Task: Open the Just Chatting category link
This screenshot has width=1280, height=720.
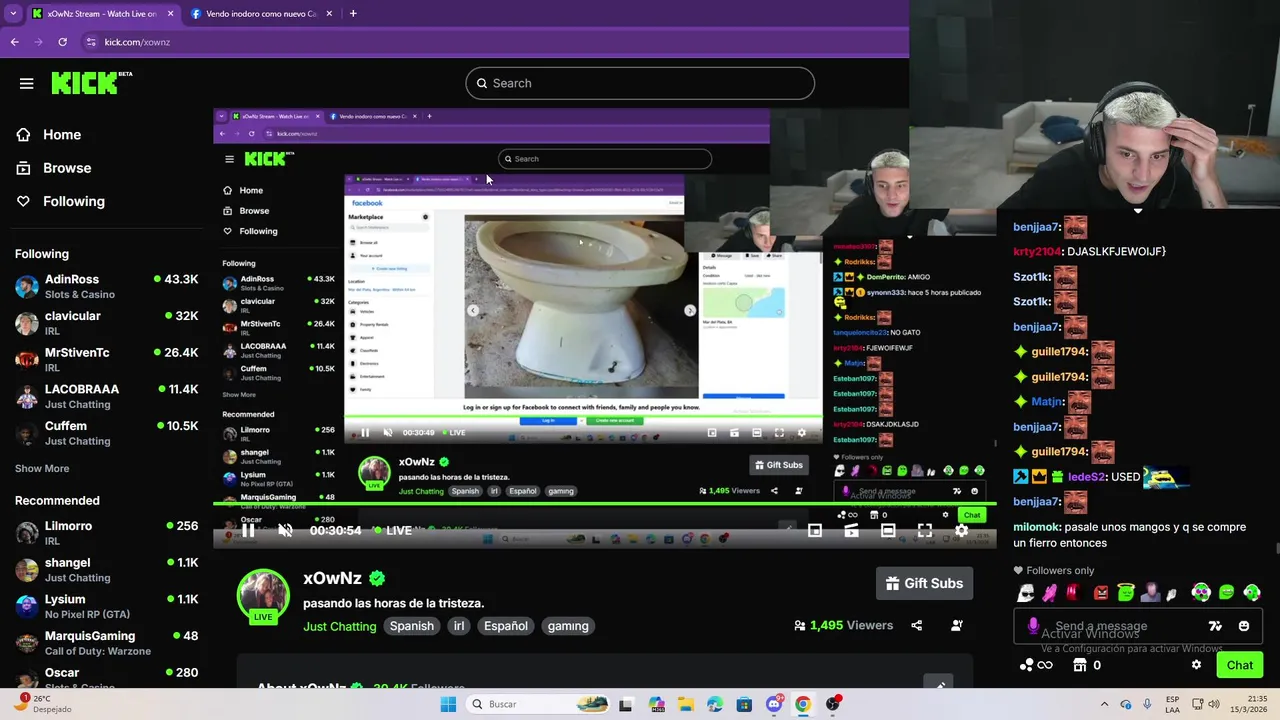Action: (x=340, y=626)
